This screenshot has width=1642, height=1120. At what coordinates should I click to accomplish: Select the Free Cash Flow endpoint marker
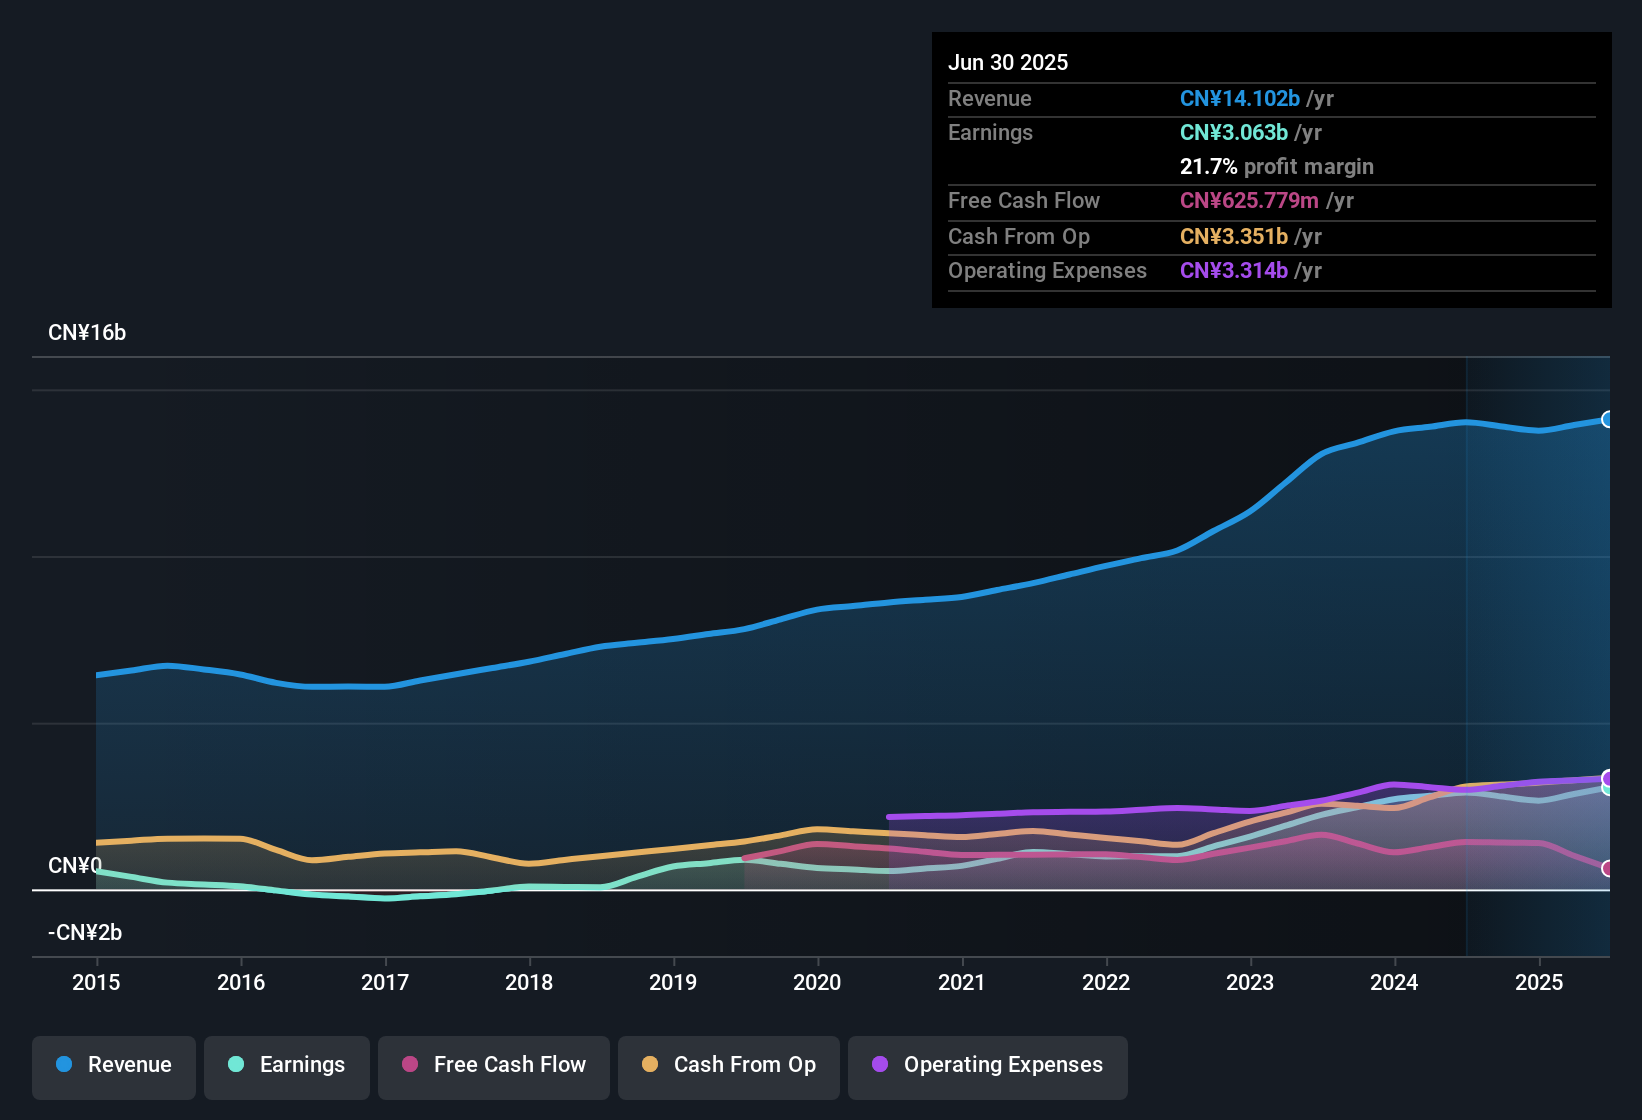point(1608,868)
